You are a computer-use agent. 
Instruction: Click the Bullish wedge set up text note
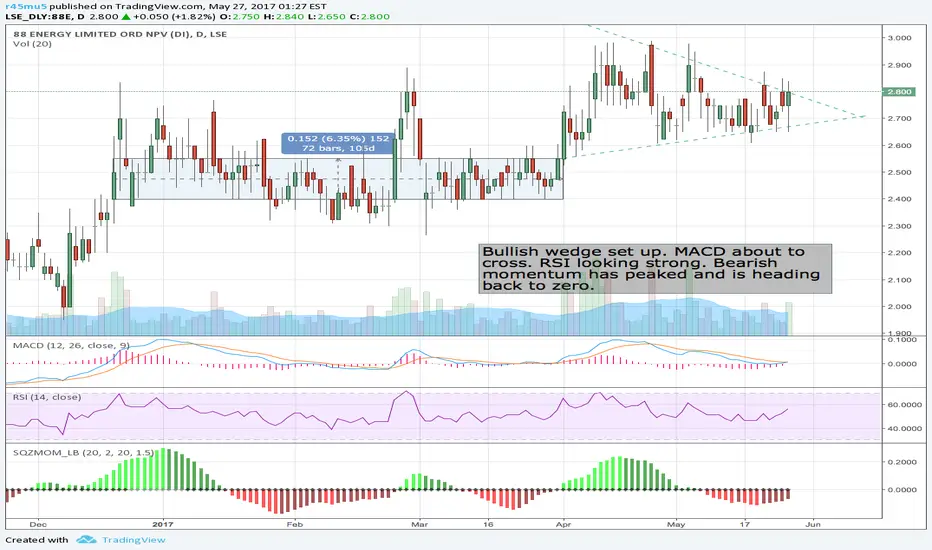(x=656, y=268)
